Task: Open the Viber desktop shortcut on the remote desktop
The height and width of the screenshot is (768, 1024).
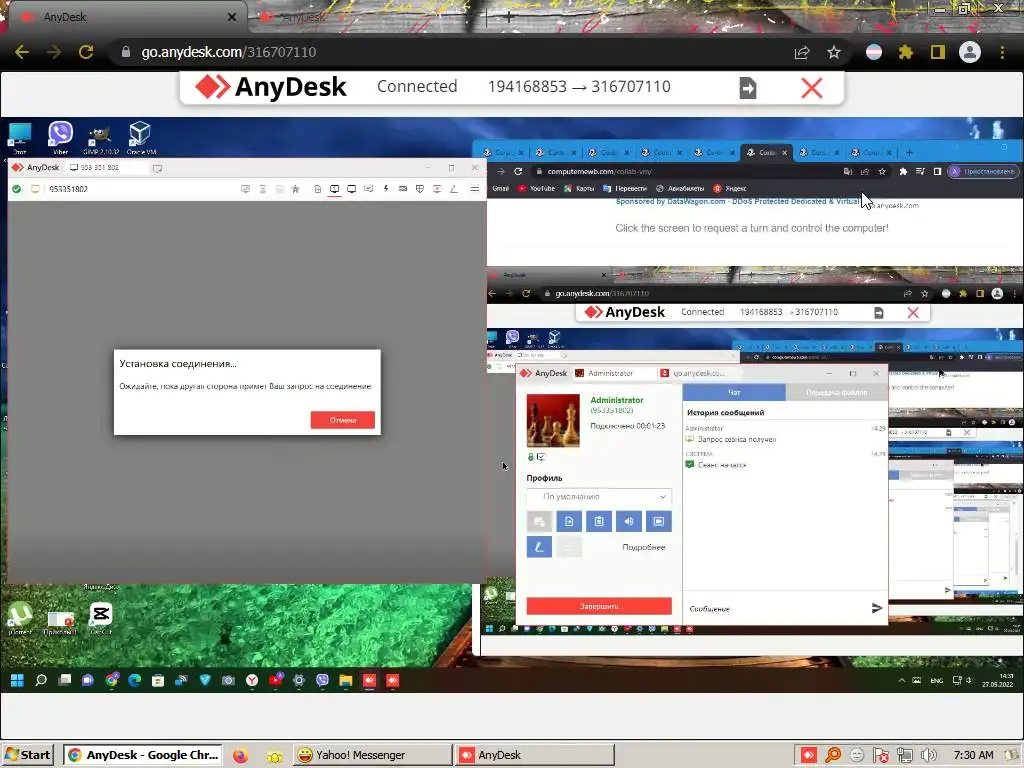Action: (x=60, y=138)
